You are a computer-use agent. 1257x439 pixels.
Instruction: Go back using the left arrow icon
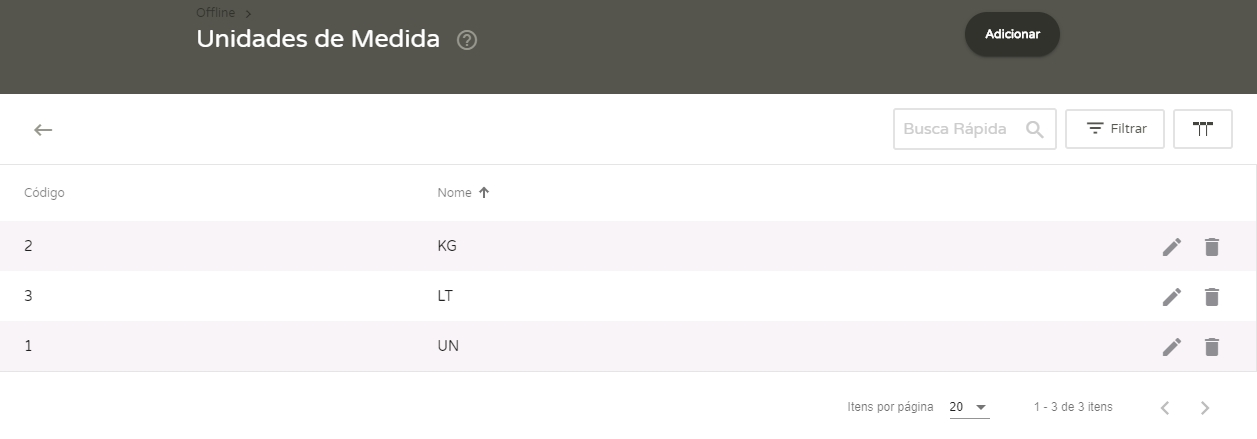point(43,130)
